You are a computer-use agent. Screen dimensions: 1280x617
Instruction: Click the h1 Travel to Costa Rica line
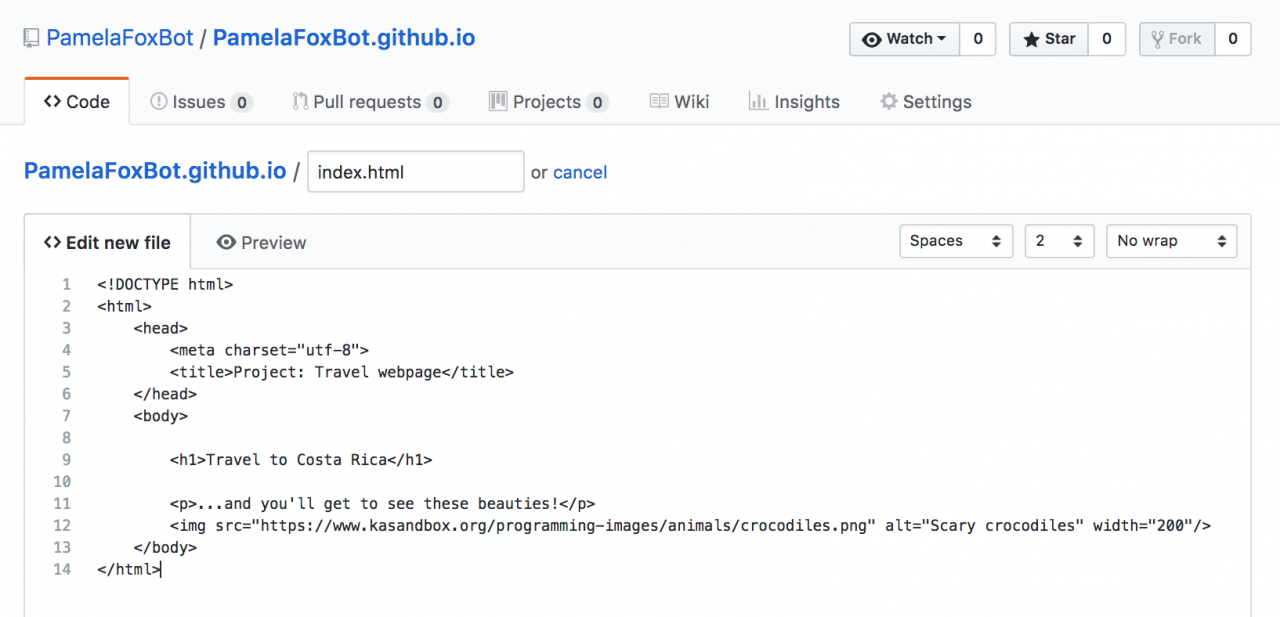tap(301, 460)
